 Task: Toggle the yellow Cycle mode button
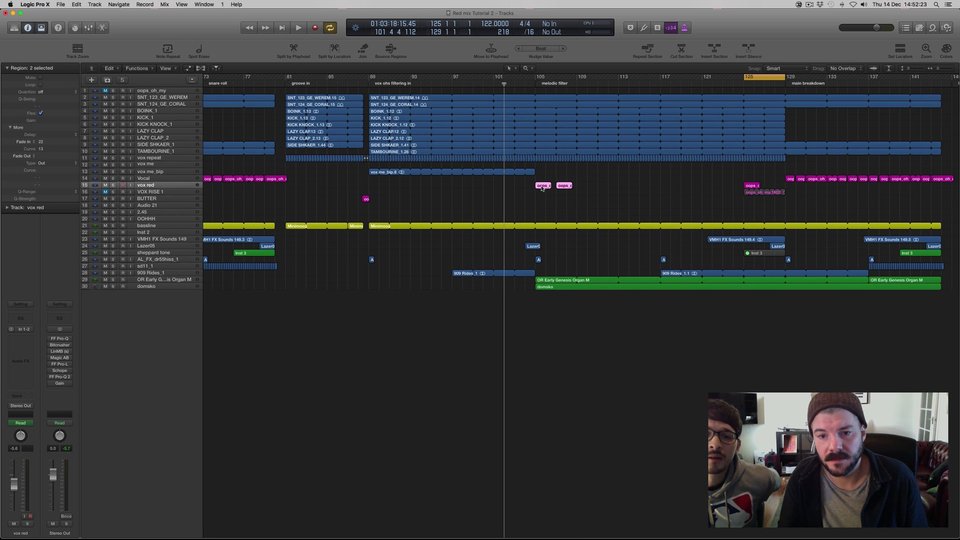[330, 28]
